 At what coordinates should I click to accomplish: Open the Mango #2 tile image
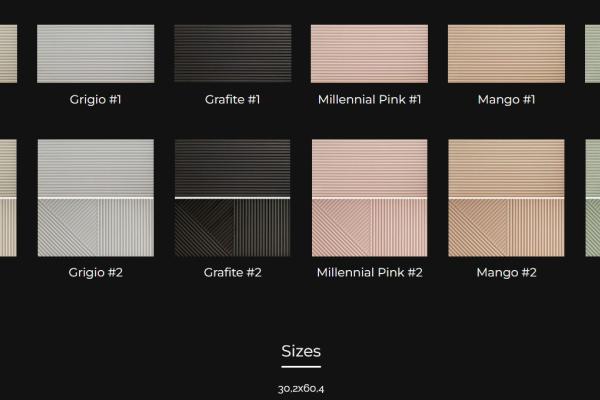506,198
